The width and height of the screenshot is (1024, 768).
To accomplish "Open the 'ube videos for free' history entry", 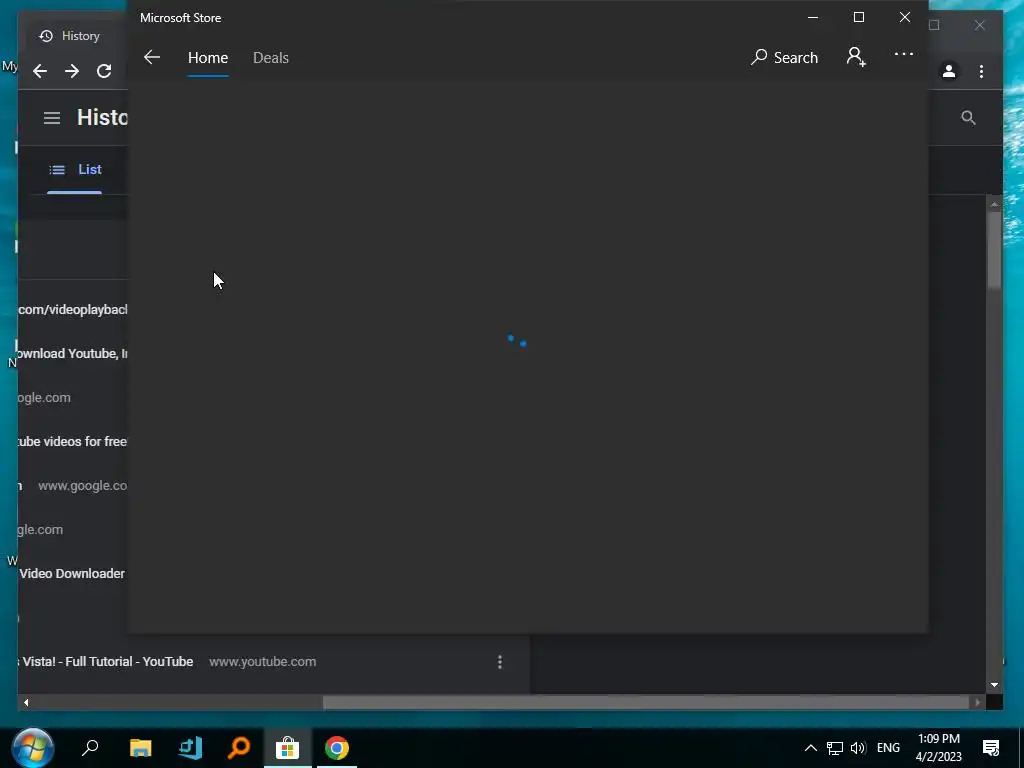I will tap(72, 441).
